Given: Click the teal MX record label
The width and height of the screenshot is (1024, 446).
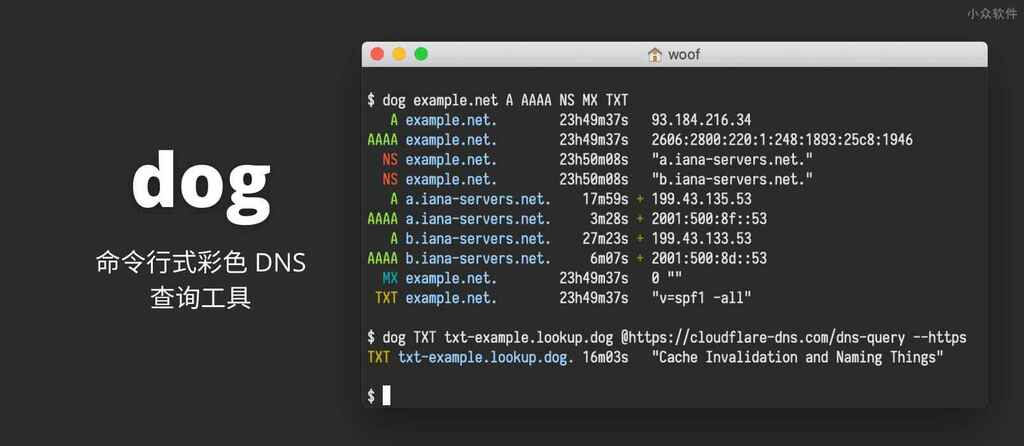Looking at the screenshot, I should (x=390, y=278).
